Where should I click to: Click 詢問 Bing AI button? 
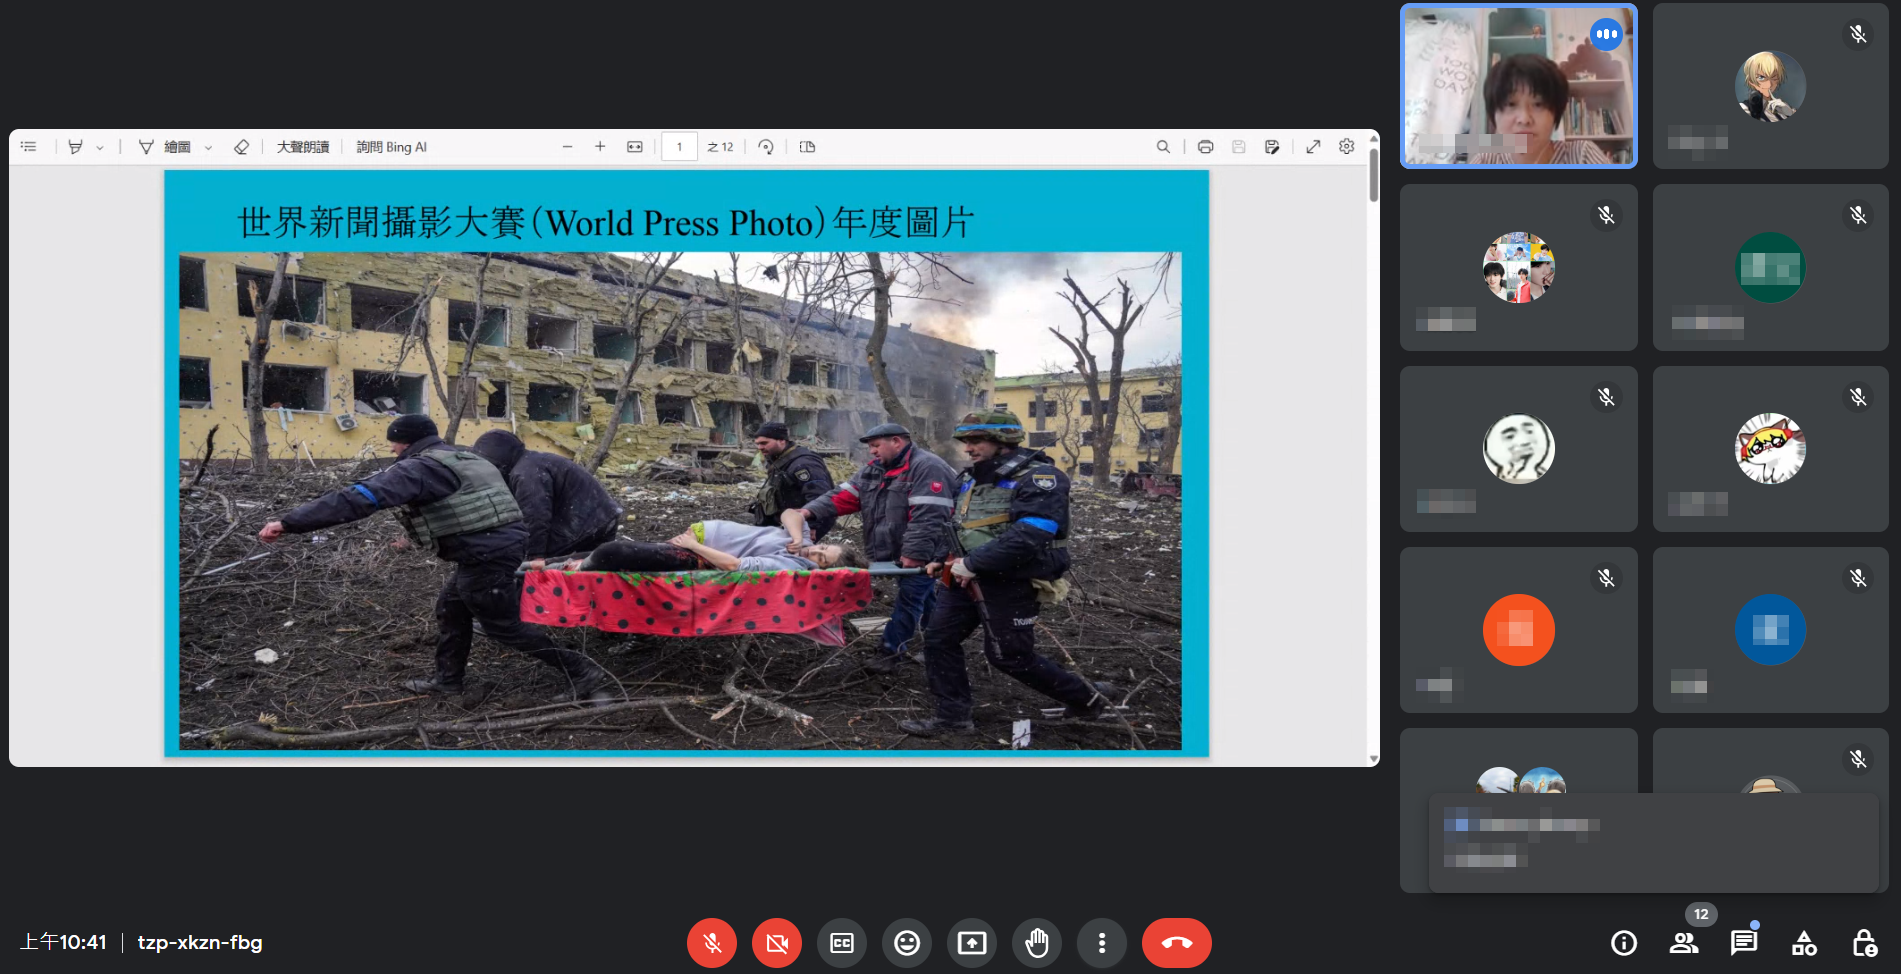[x=392, y=147]
